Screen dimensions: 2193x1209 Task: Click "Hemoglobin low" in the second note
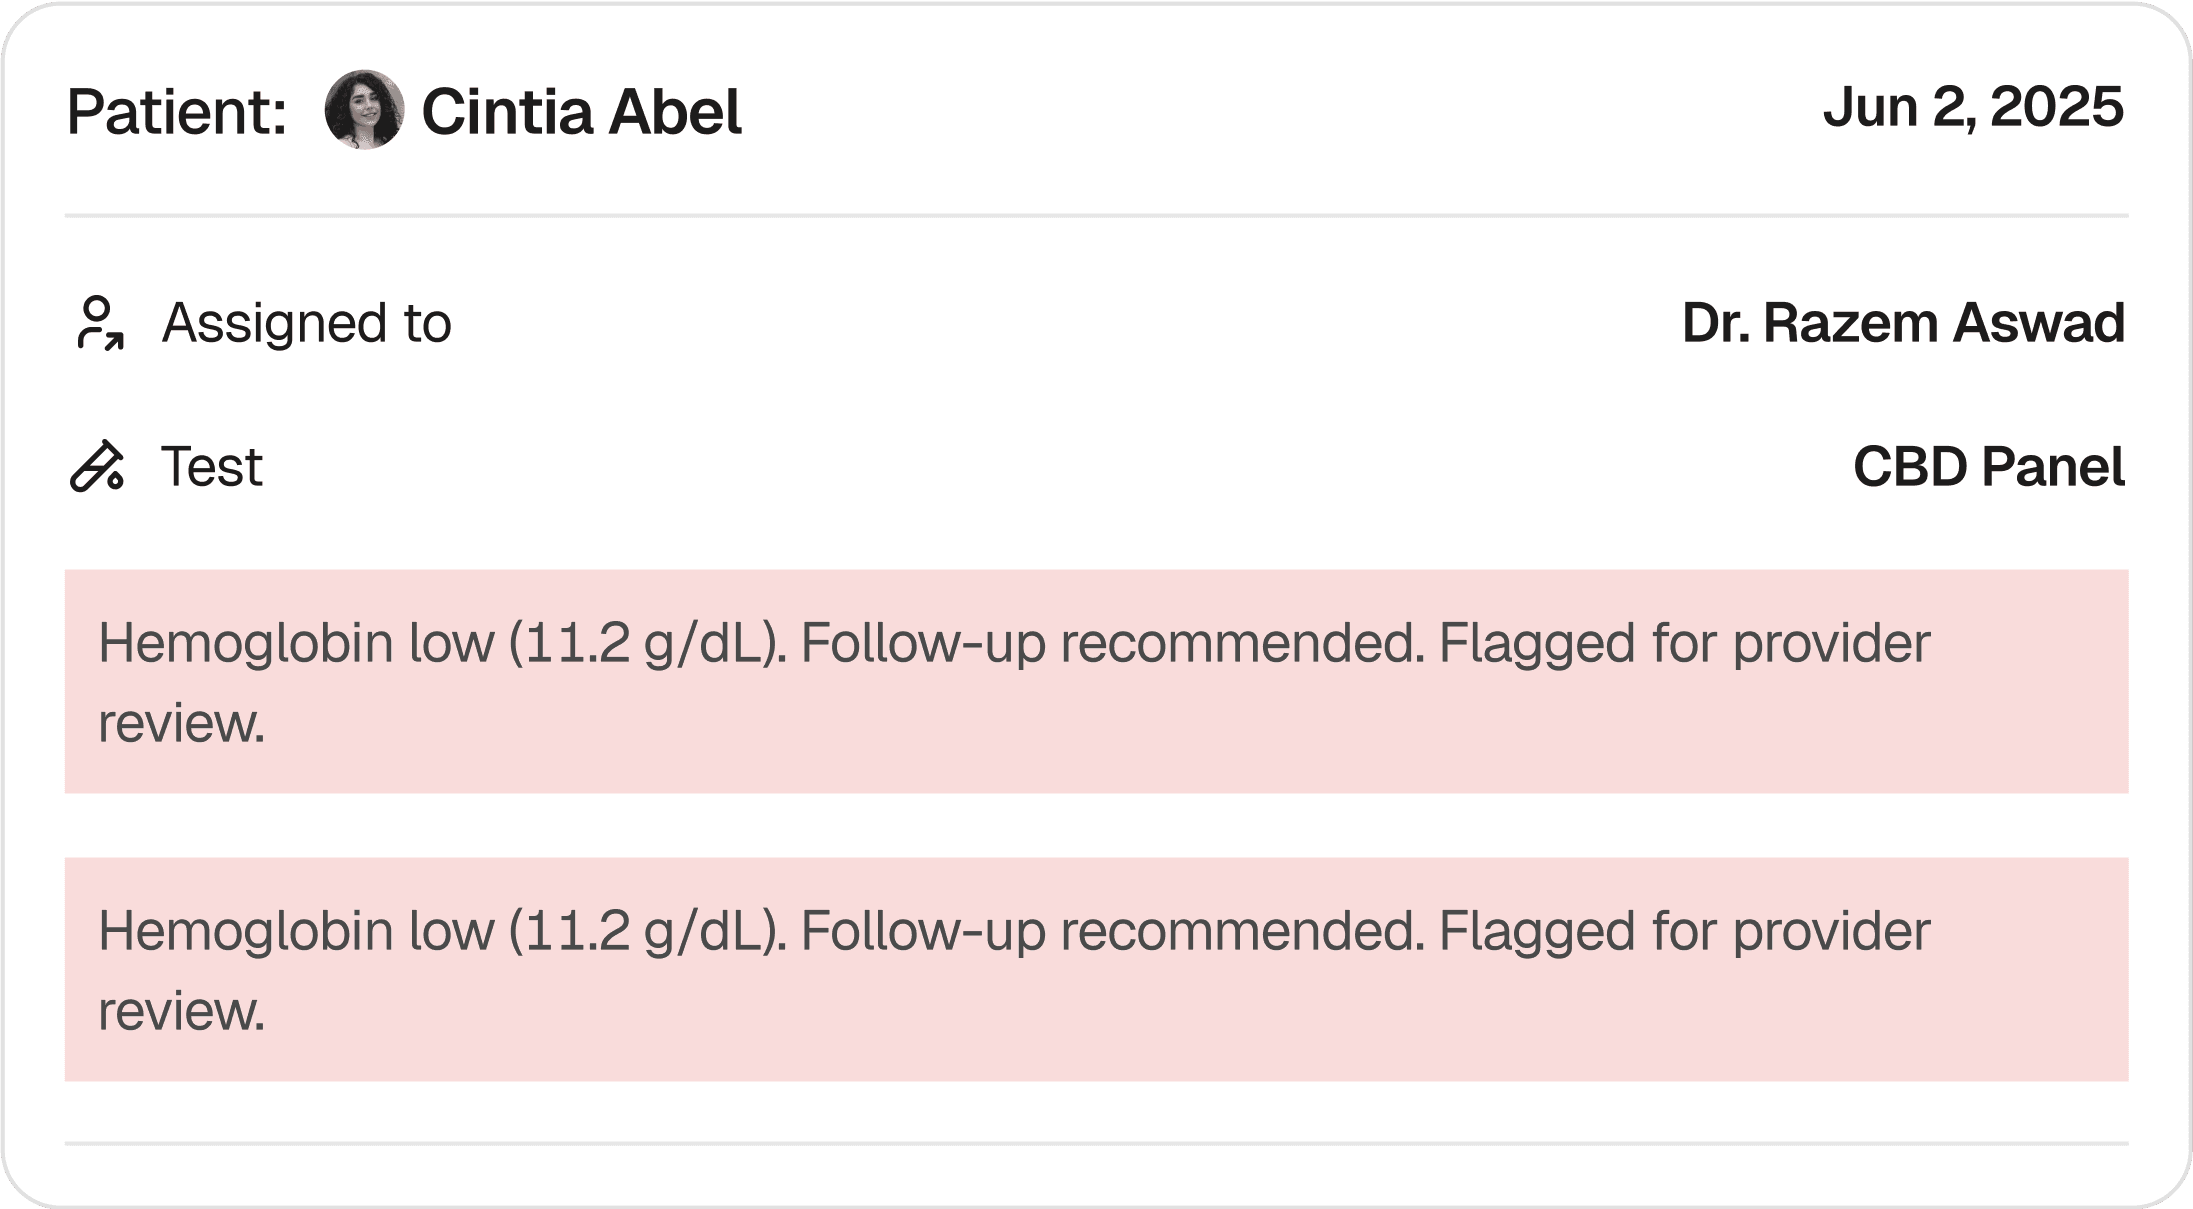tap(296, 930)
